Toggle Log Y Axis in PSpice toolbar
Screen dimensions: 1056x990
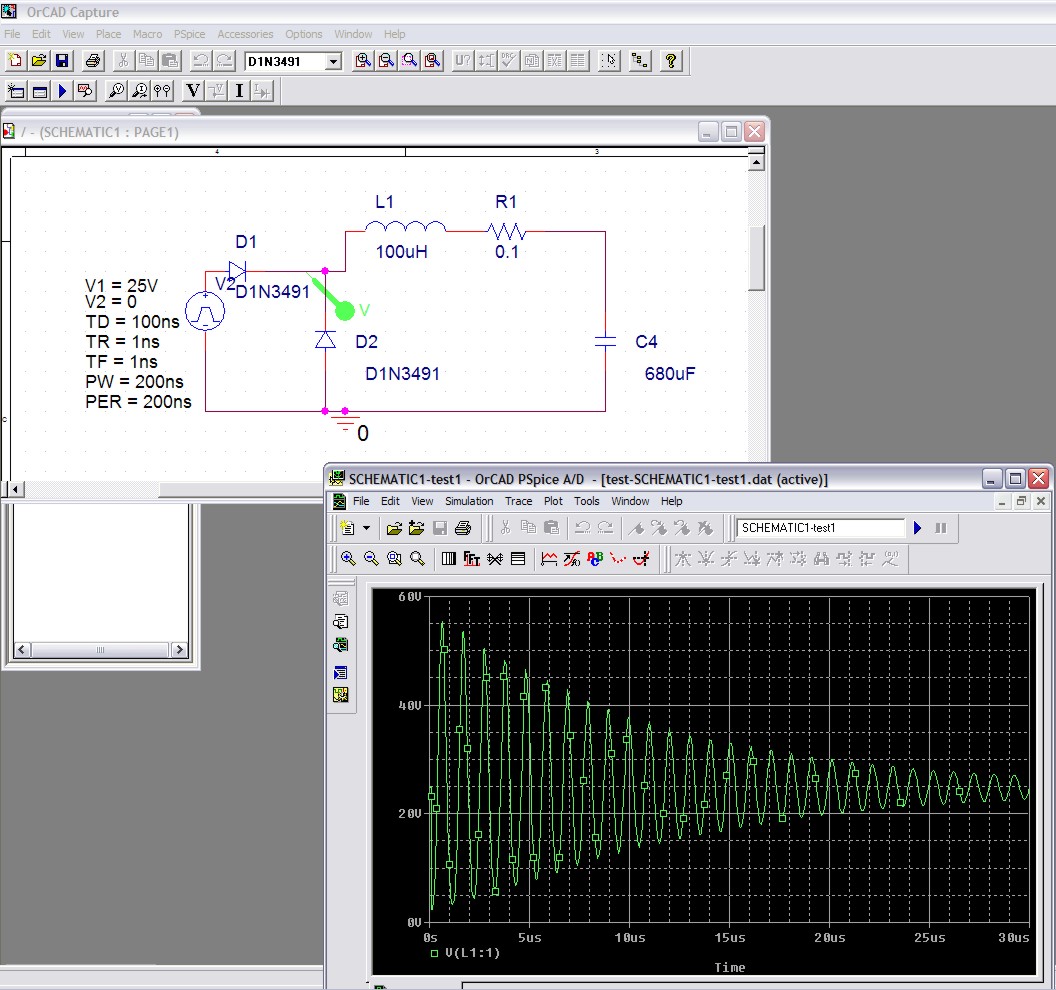point(517,558)
